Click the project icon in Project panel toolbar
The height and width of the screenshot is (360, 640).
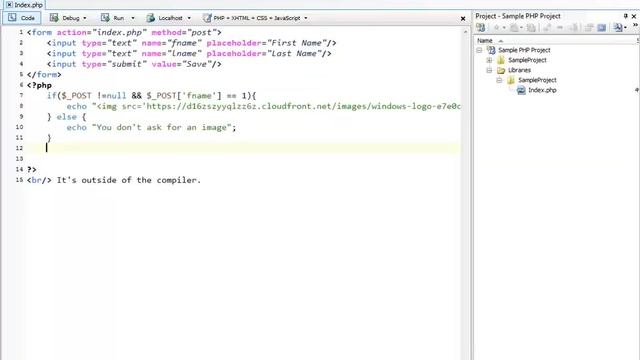(x=480, y=28)
